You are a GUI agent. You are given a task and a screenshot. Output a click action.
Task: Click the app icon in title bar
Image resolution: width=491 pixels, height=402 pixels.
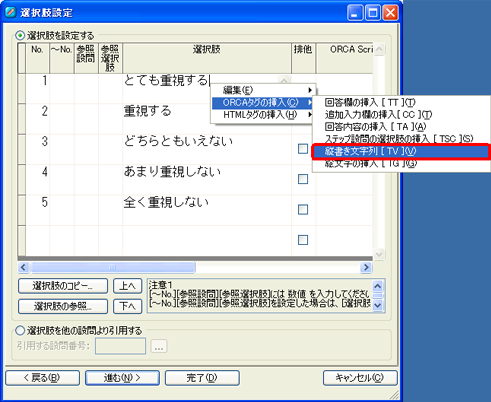[x=11, y=12]
